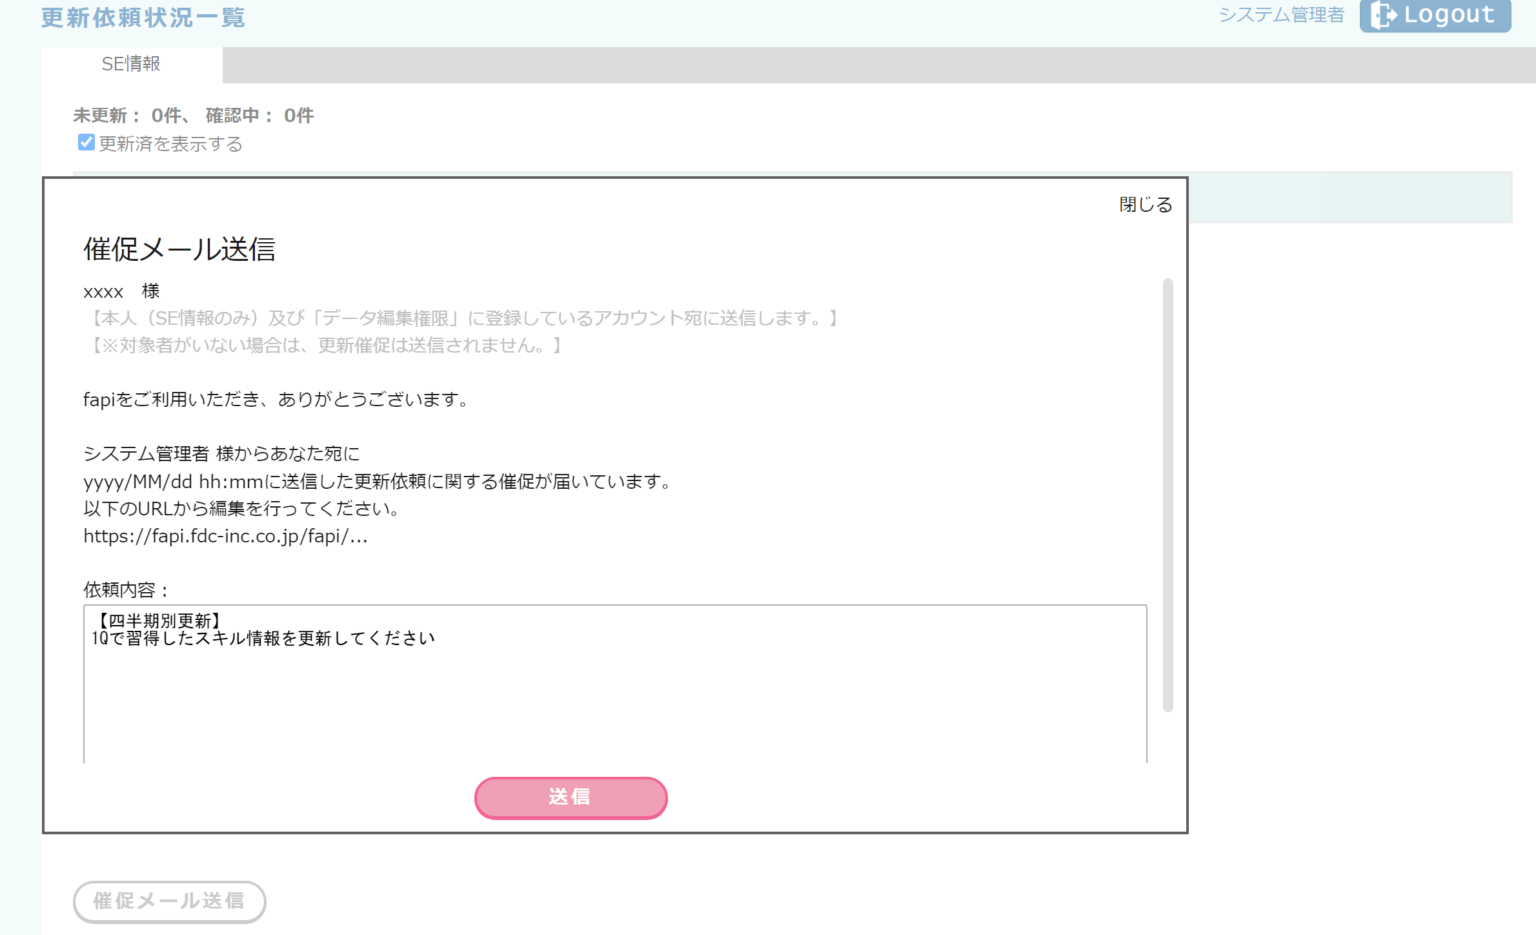Click the 【四半期別更新】 line in the text area
This screenshot has width=1536, height=935.
point(157,621)
